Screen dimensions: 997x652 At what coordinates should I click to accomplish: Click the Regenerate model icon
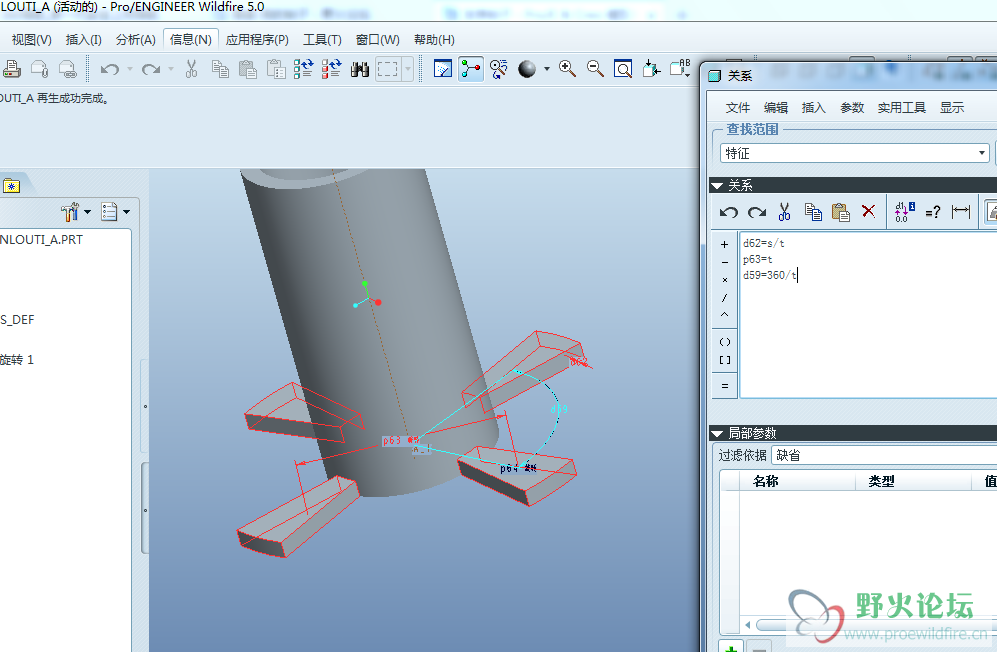tap(303, 69)
